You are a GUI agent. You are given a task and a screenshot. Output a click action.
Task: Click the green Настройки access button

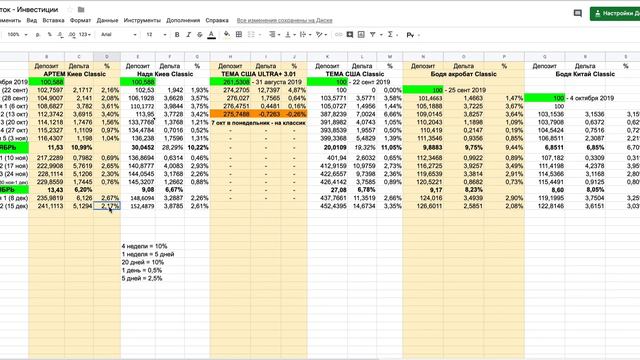click(615, 13)
